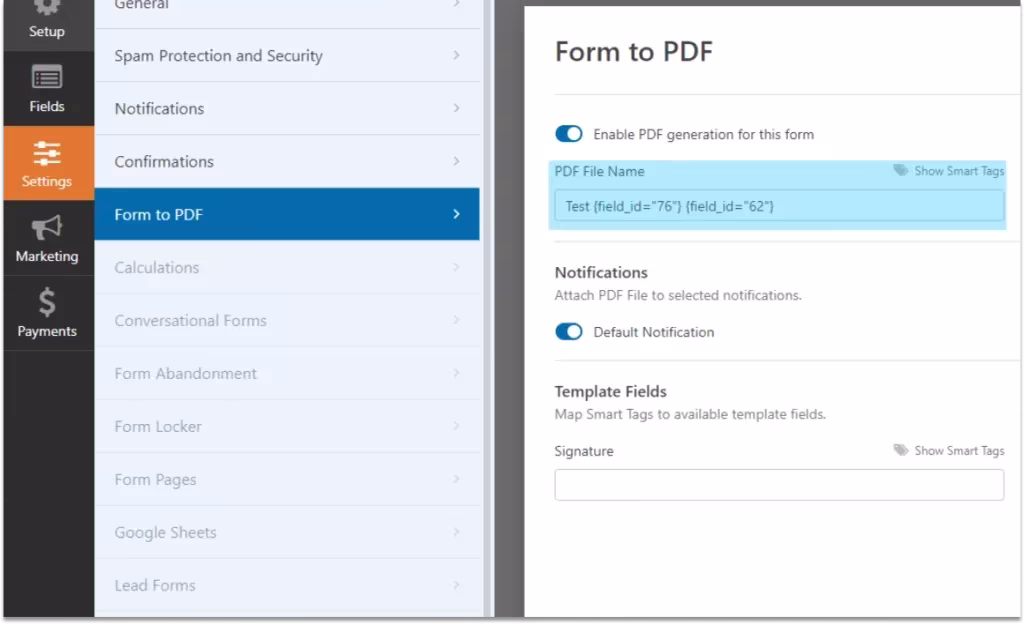The height and width of the screenshot is (624, 1024).
Task: Open the Fields panel icon
Action: (x=47, y=78)
